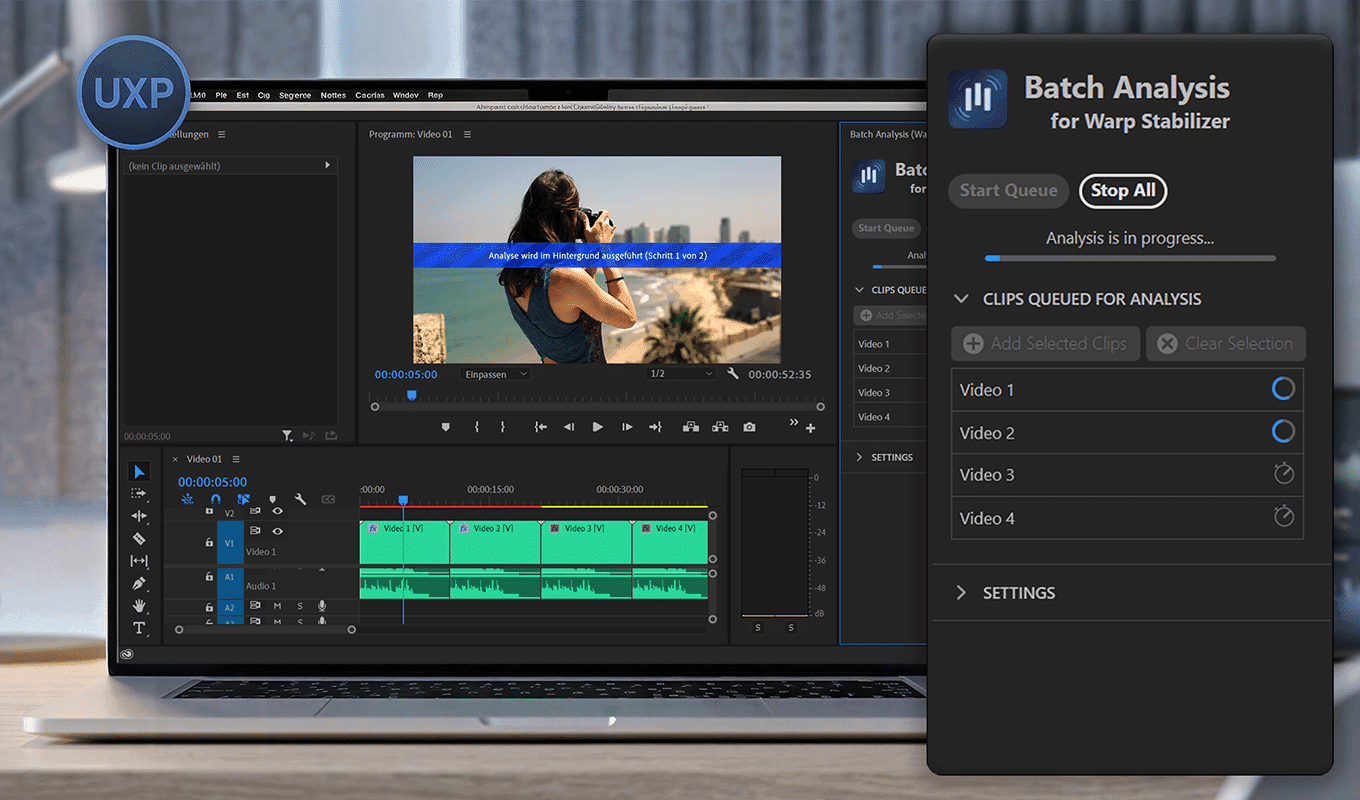1360x800 pixels.
Task: Mark Out point in Program Monitor
Action: click(502, 427)
